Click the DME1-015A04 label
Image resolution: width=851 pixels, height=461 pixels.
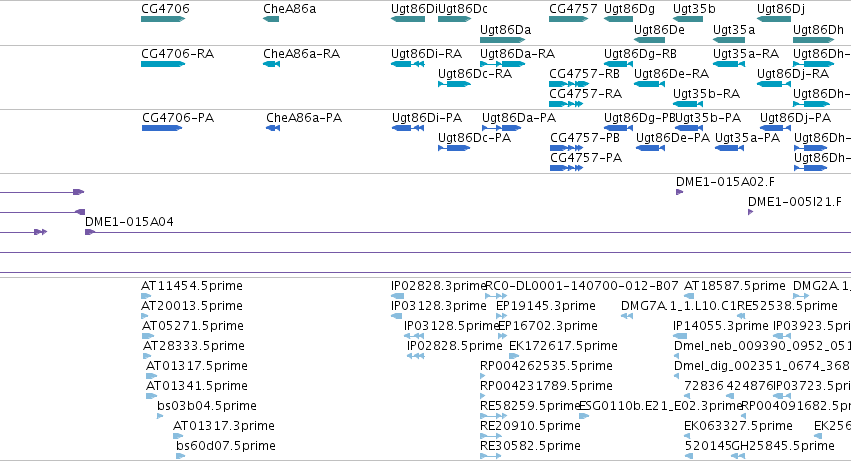pos(129,222)
